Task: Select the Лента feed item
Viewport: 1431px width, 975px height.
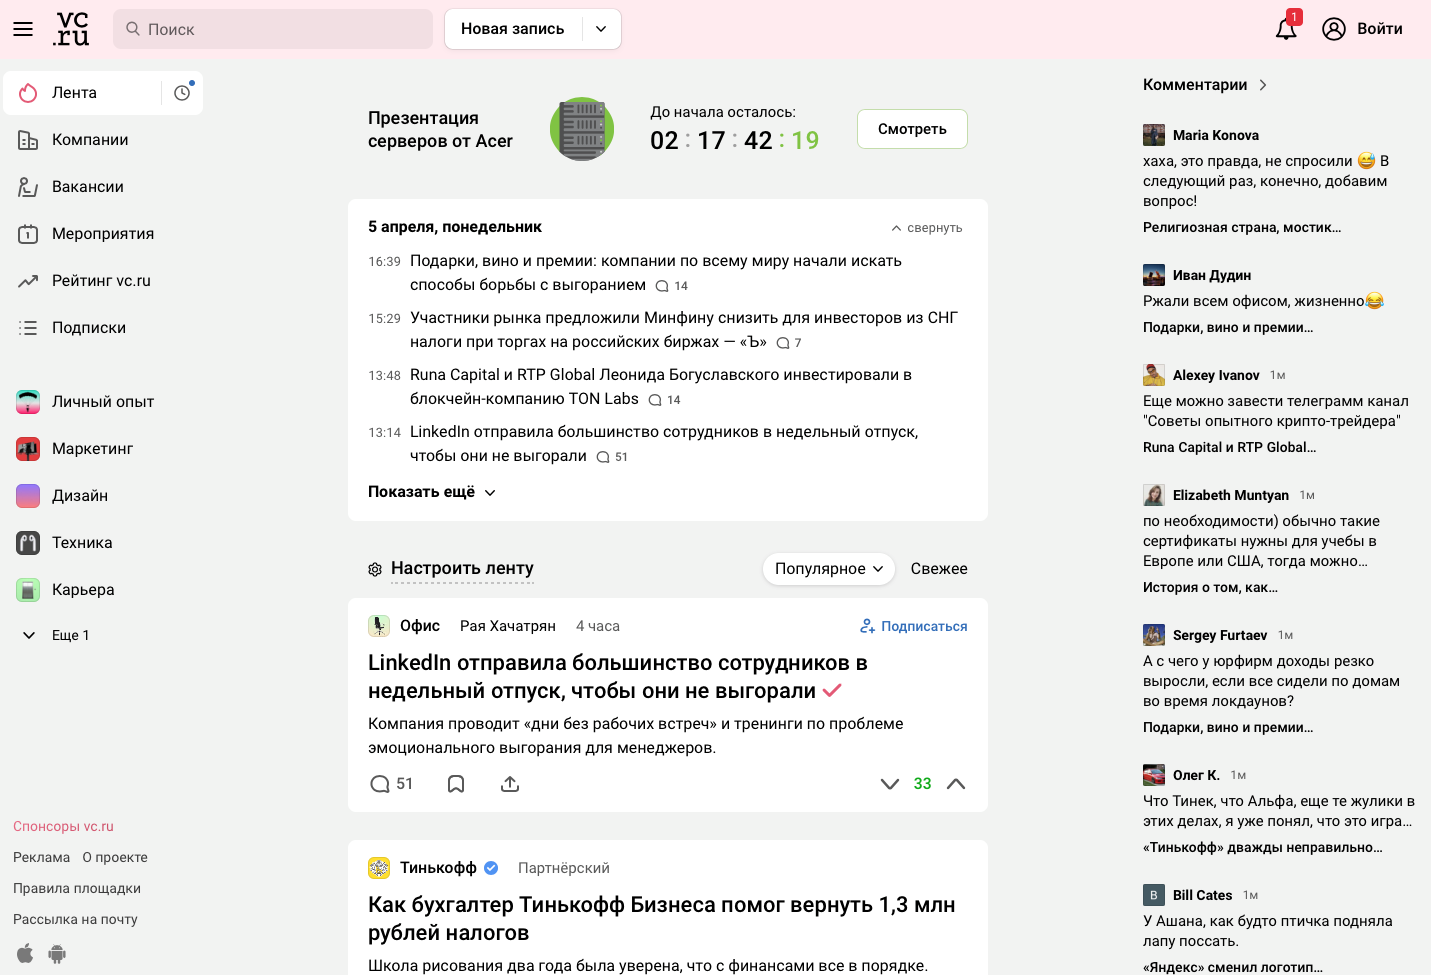Action: pyautogui.click(x=82, y=93)
